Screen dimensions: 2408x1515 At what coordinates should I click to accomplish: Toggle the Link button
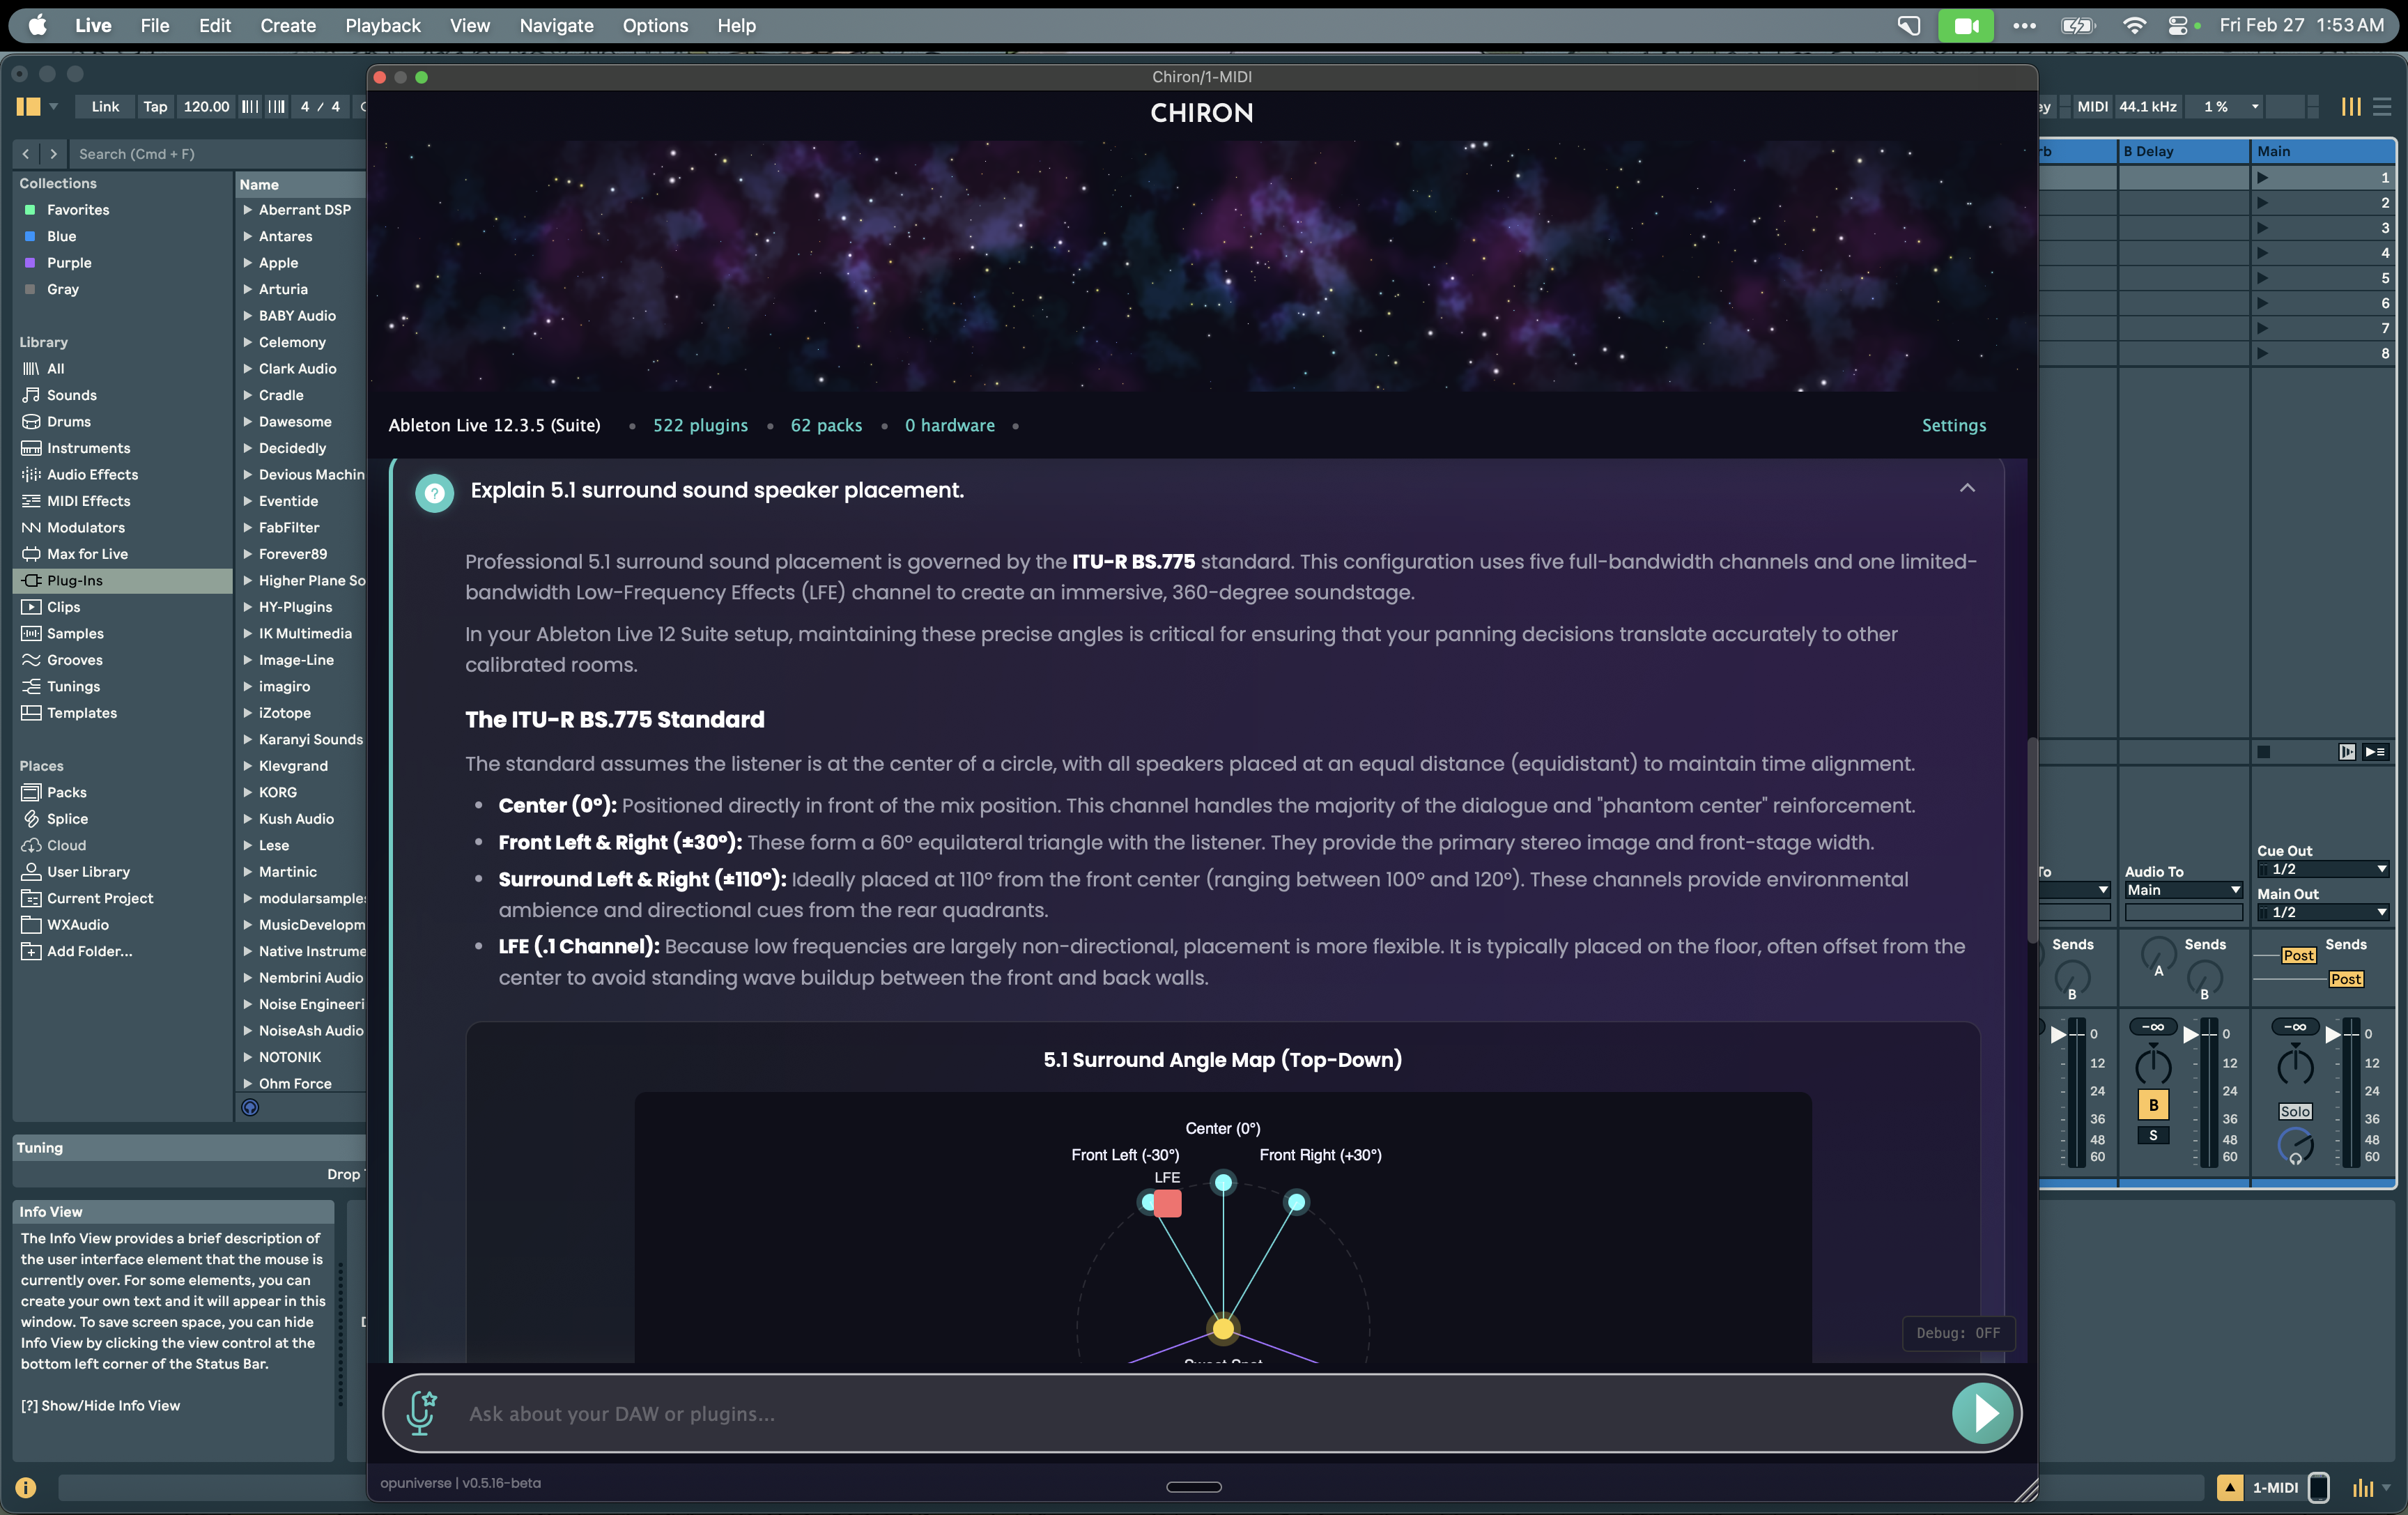pyautogui.click(x=105, y=107)
